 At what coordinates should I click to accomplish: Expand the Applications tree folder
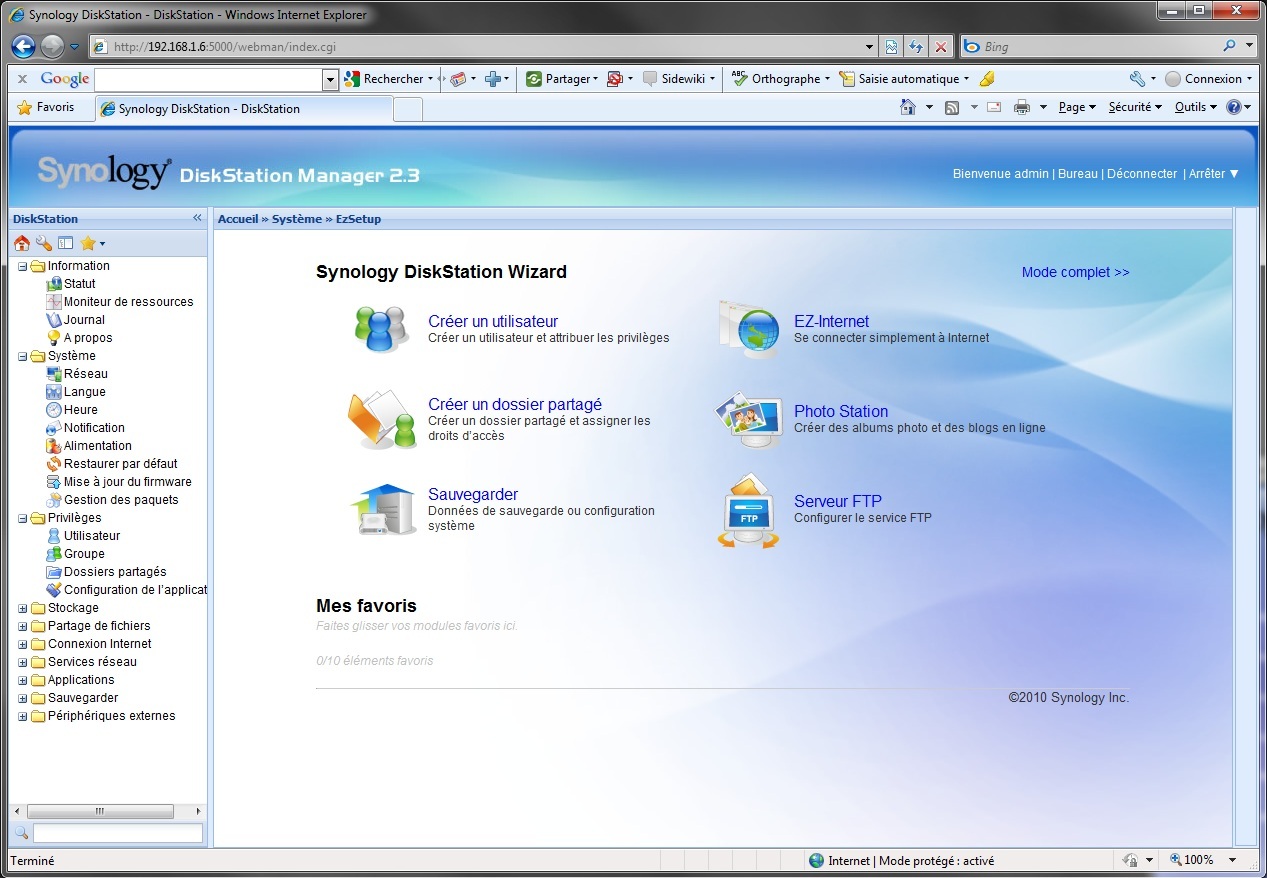click(23, 680)
